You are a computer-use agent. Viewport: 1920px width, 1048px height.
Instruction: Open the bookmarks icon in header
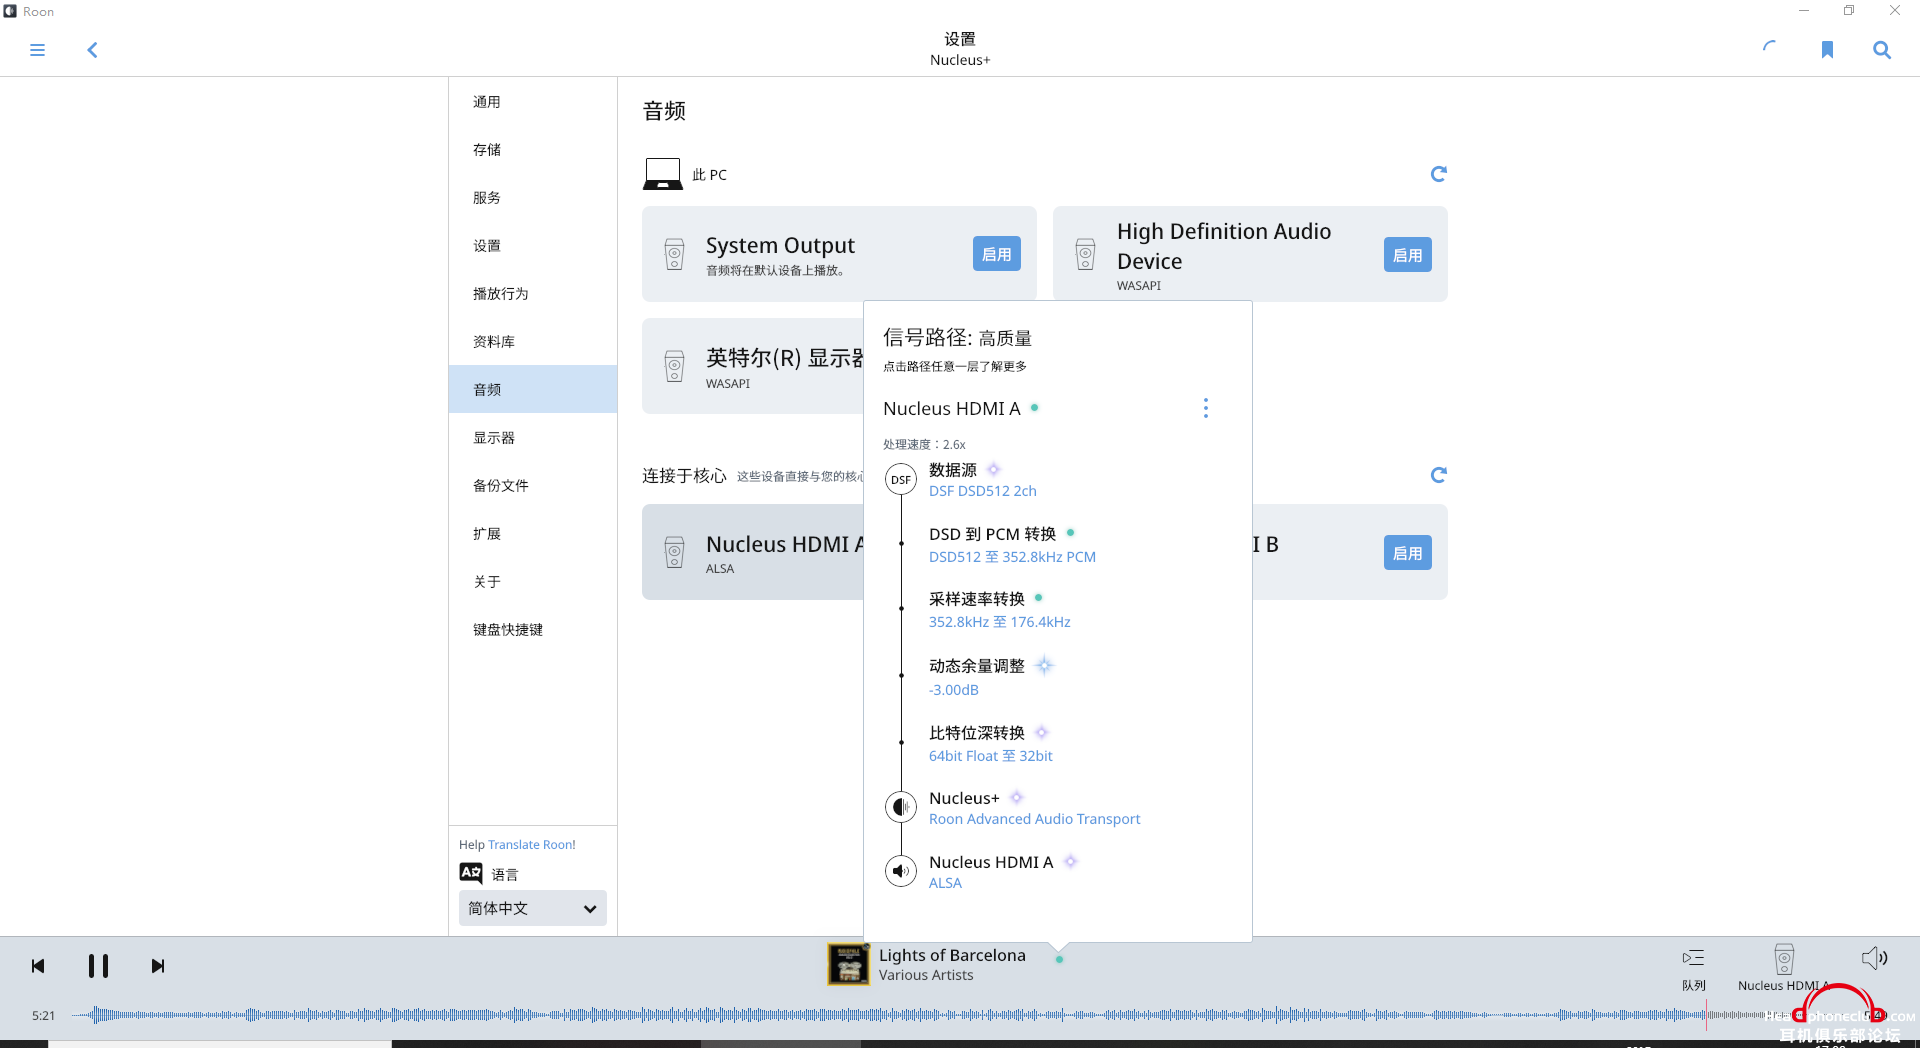(x=1827, y=50)
